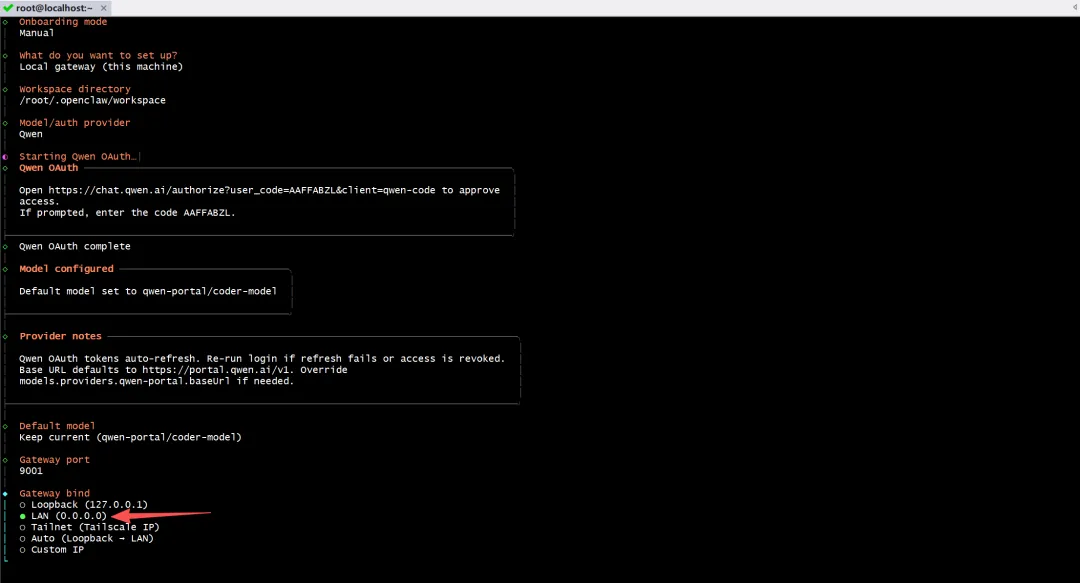This screenshot has width=1080, height=583.
Task: Click the 'Provider notes' heading
Action: point(61,336)
